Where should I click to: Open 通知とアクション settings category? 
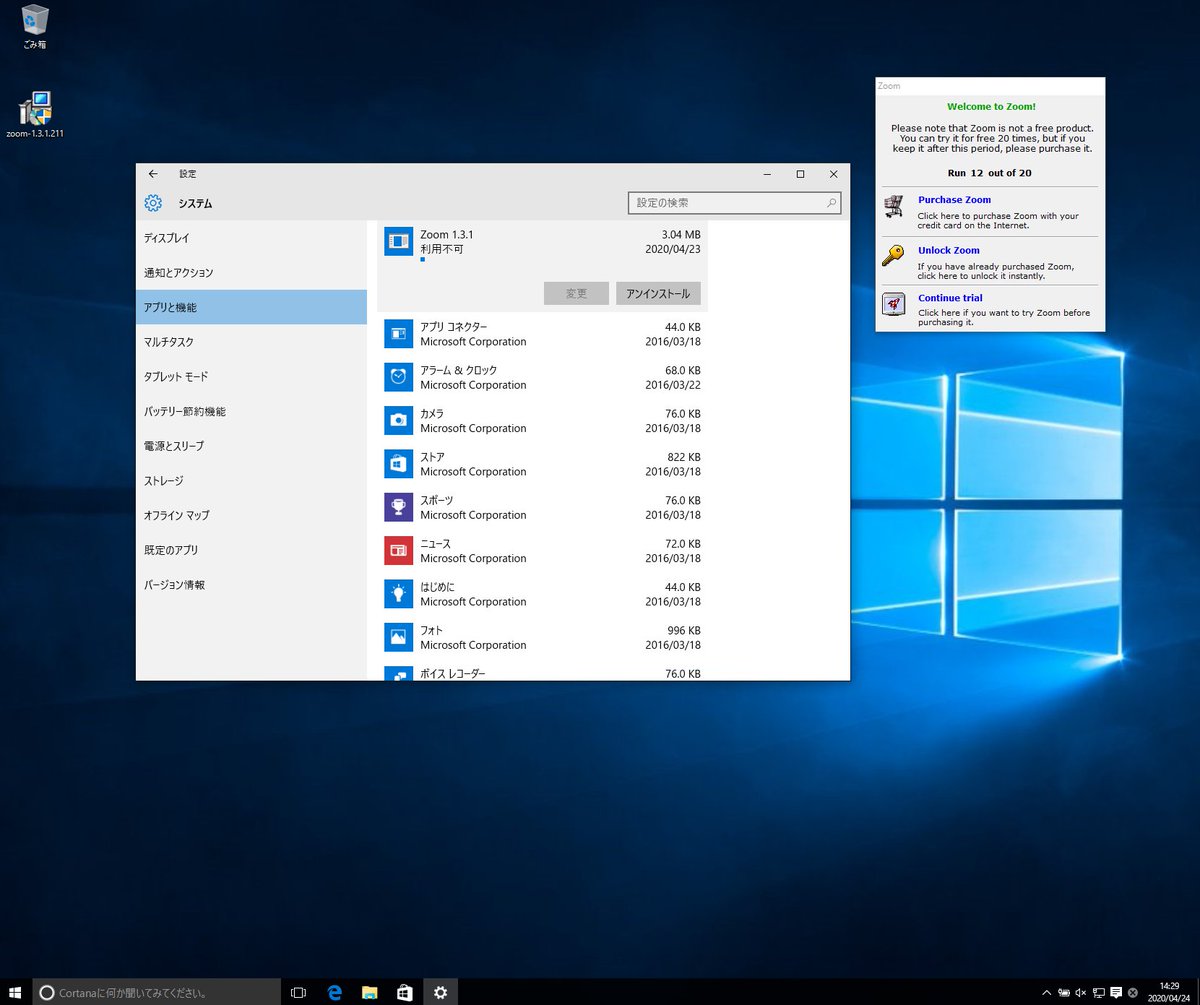(251, 272)
